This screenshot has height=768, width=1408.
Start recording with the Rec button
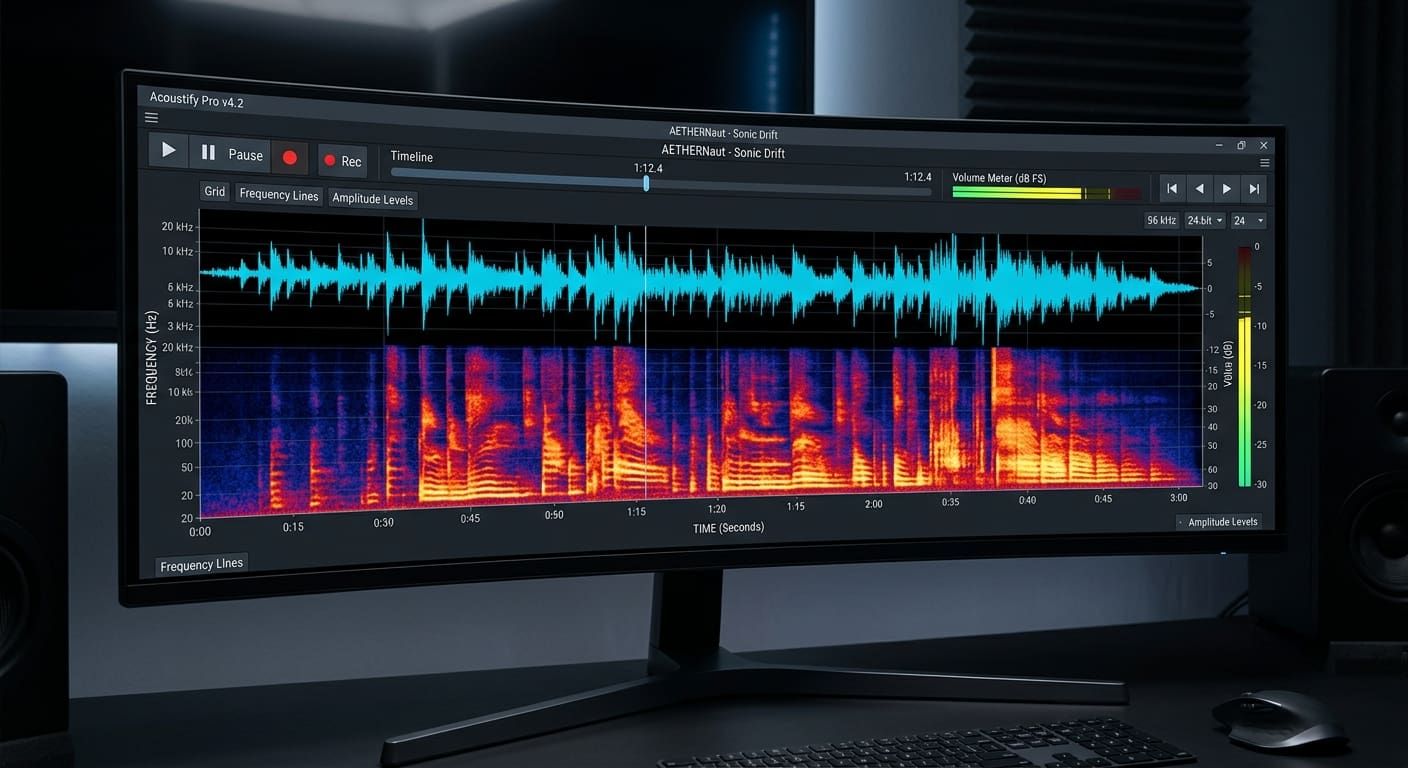click(343, 161)
